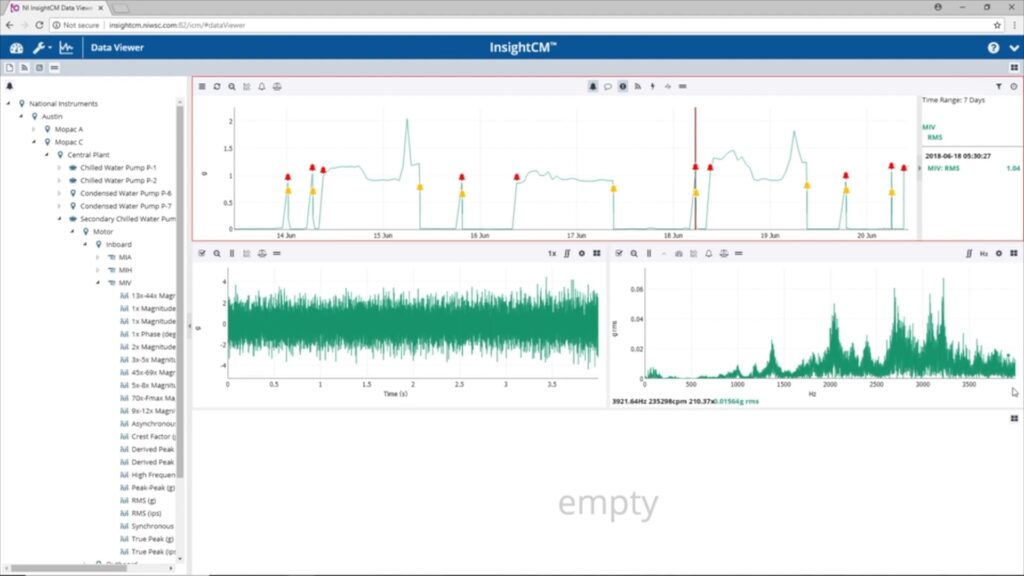Toggle the waveform chart checkbox icon
1024x576 pixels.
pos(202,254)
